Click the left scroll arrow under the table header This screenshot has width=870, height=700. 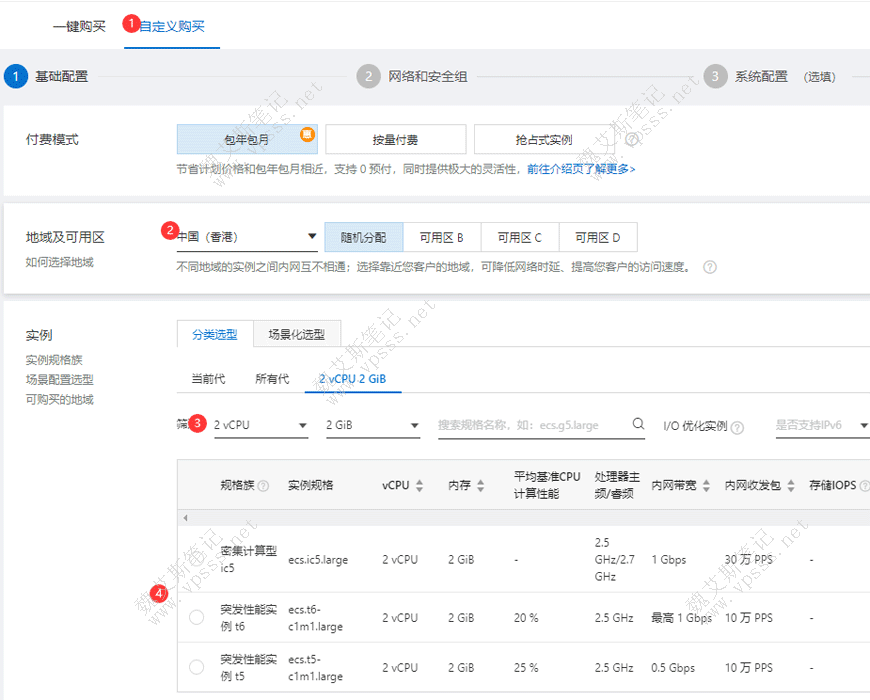click(185, 518)
